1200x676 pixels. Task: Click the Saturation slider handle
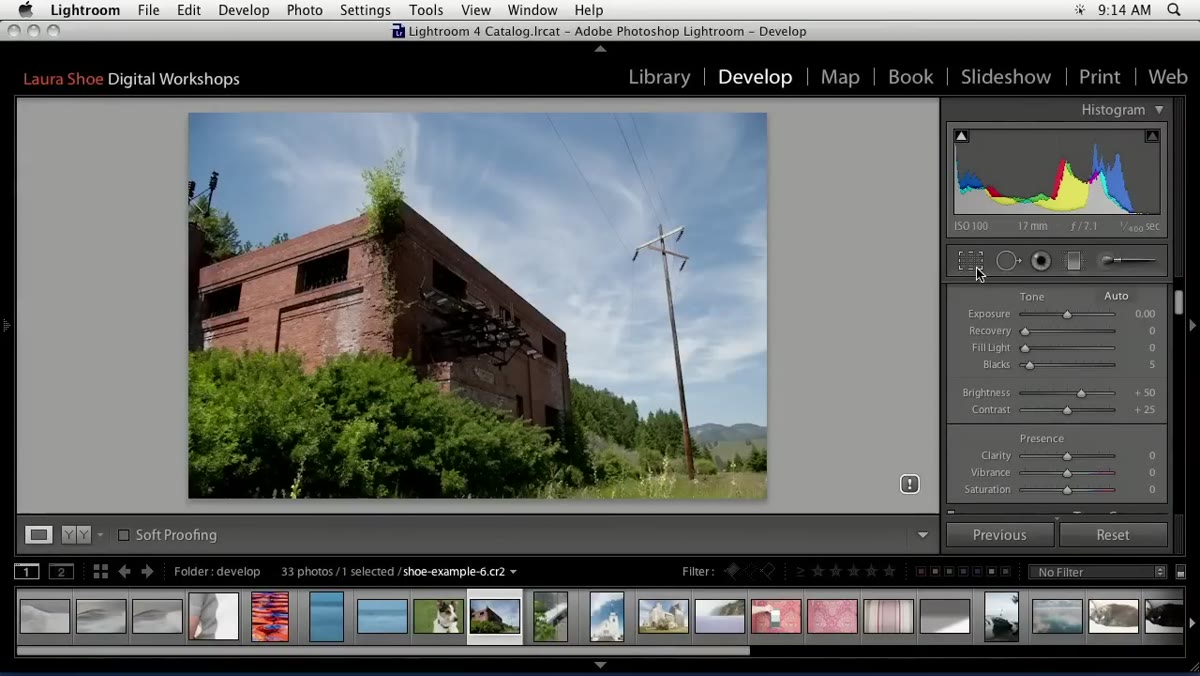point(1067,490)
